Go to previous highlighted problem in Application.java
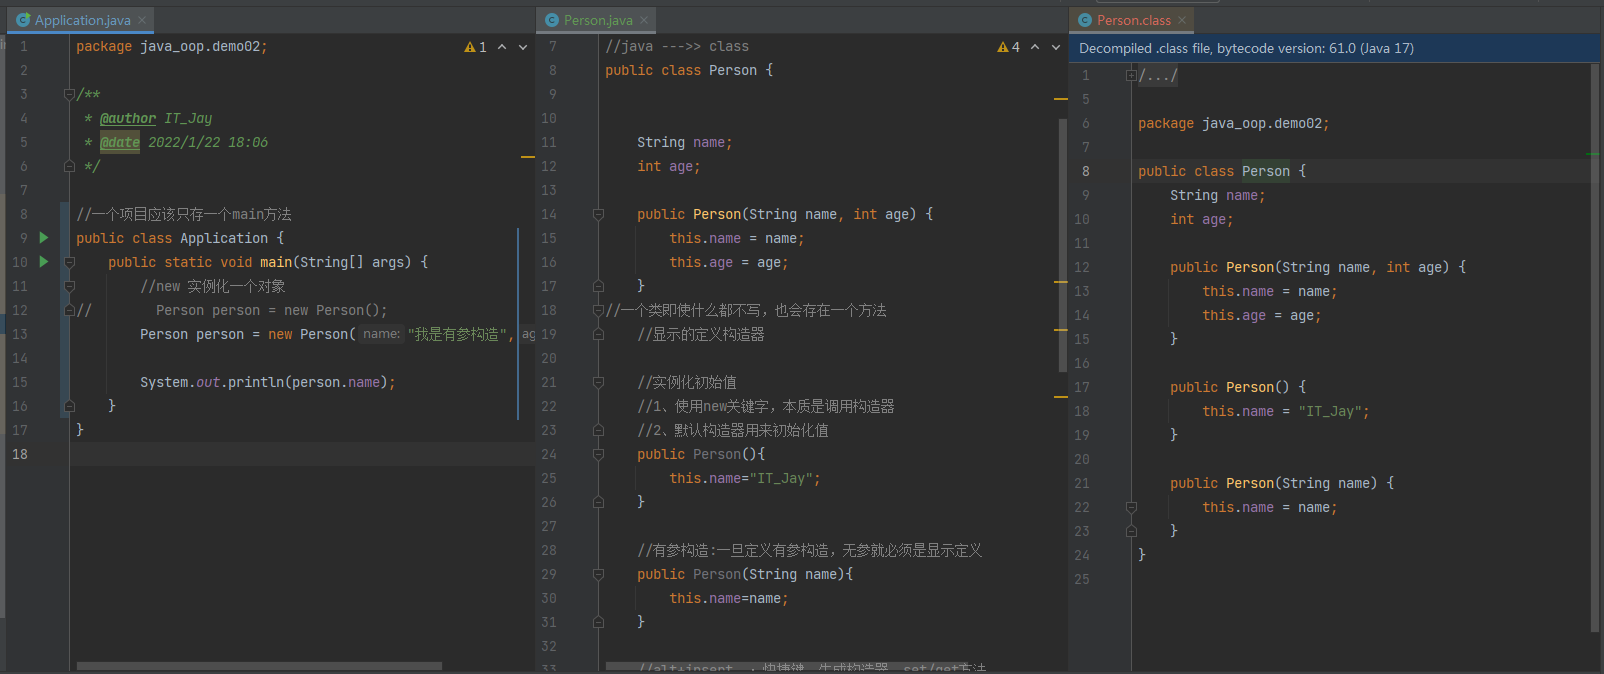Screen dimensions: 1604x674 coord(502,47)
